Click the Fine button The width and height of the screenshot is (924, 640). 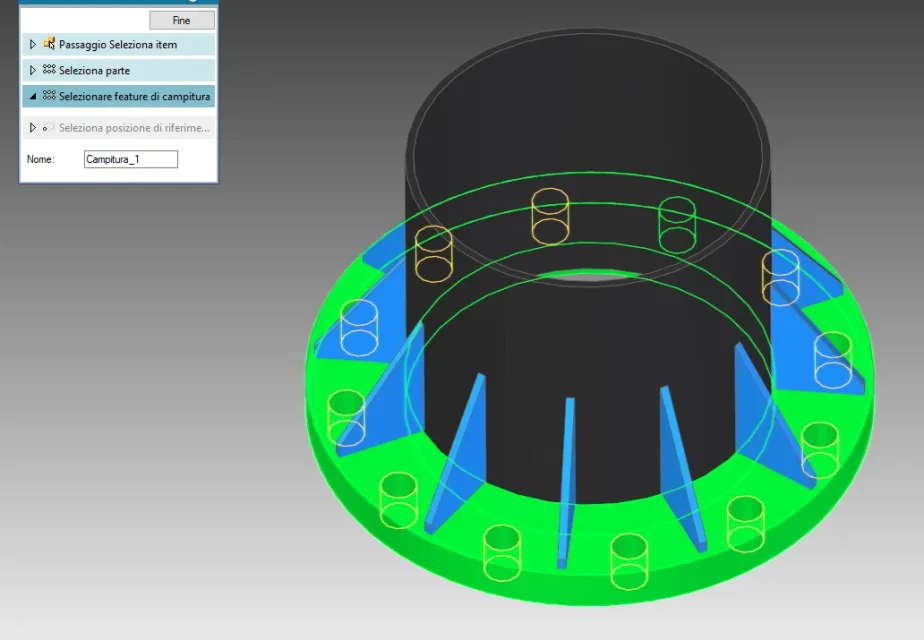181,20
